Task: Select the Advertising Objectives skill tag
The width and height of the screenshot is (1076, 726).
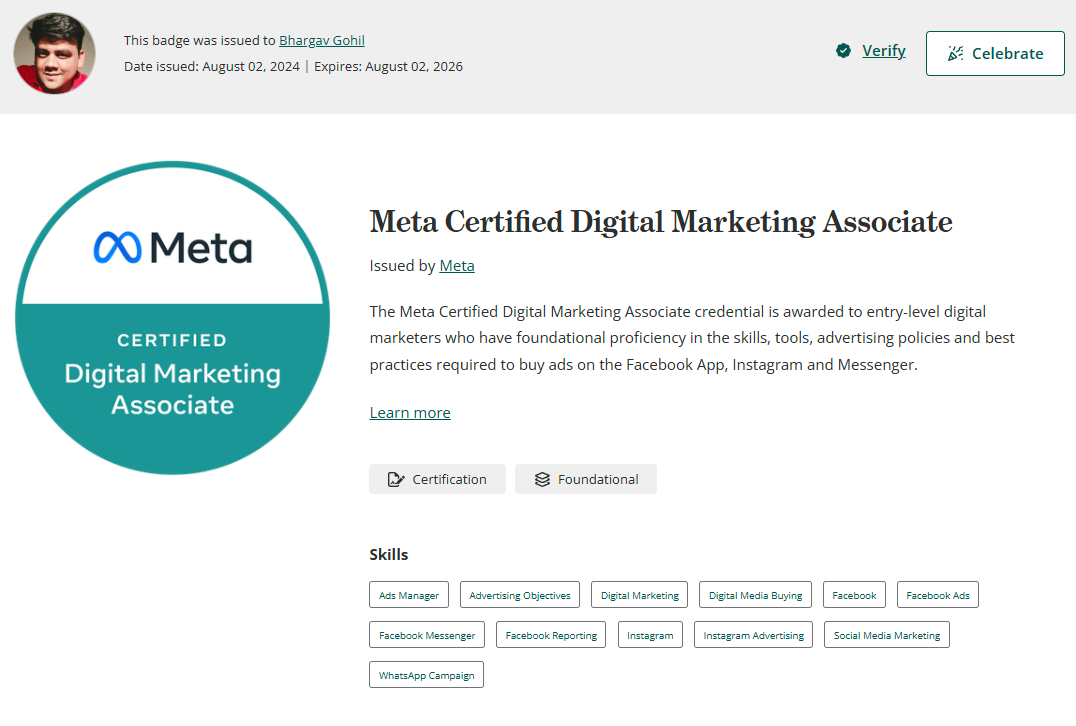Action: coord(519,594)
